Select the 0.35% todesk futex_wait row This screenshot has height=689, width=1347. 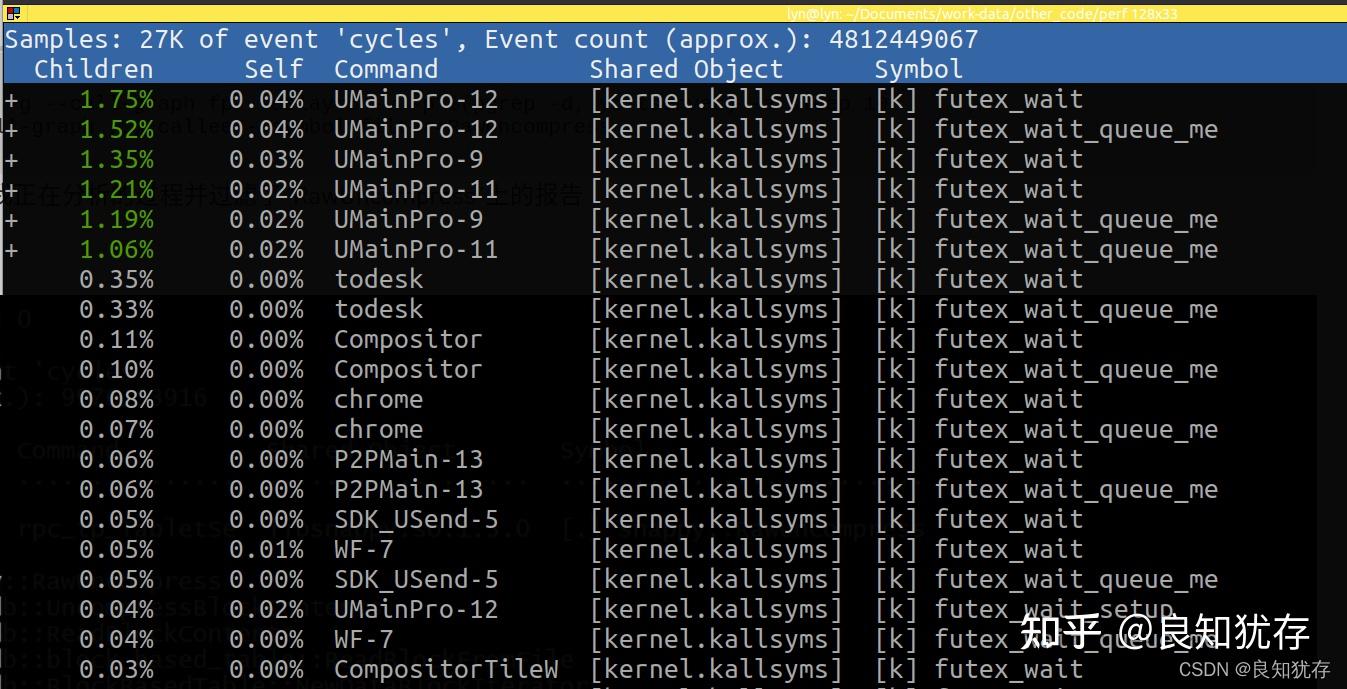[600, 280]
